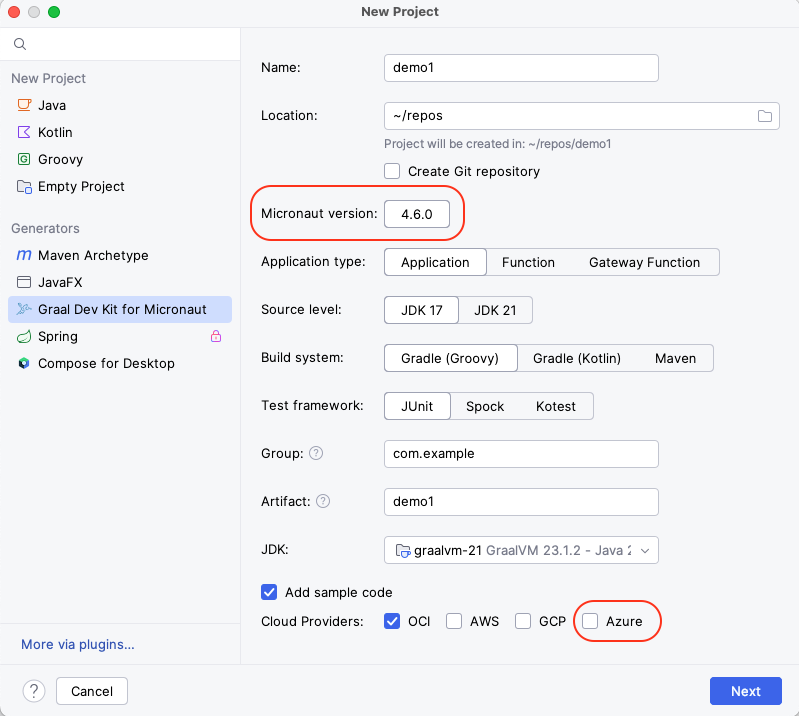The width and height of the screenshot is (799, 716).
Task: Enable Create Git repository checkbox
Action: tap(392, 171)
